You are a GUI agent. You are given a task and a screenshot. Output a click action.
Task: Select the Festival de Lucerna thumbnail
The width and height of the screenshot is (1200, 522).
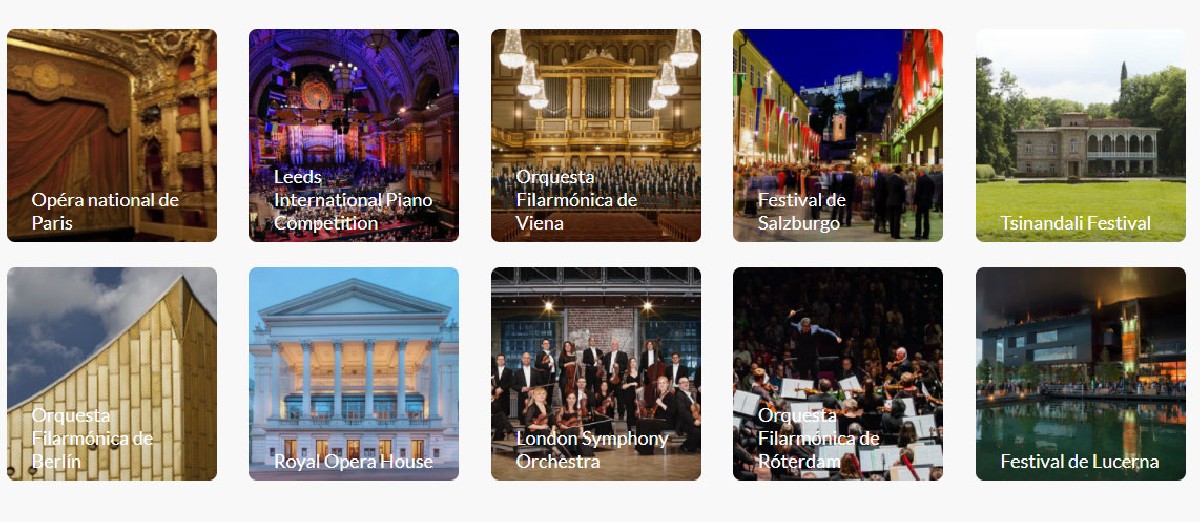(x=1081, y=374)
